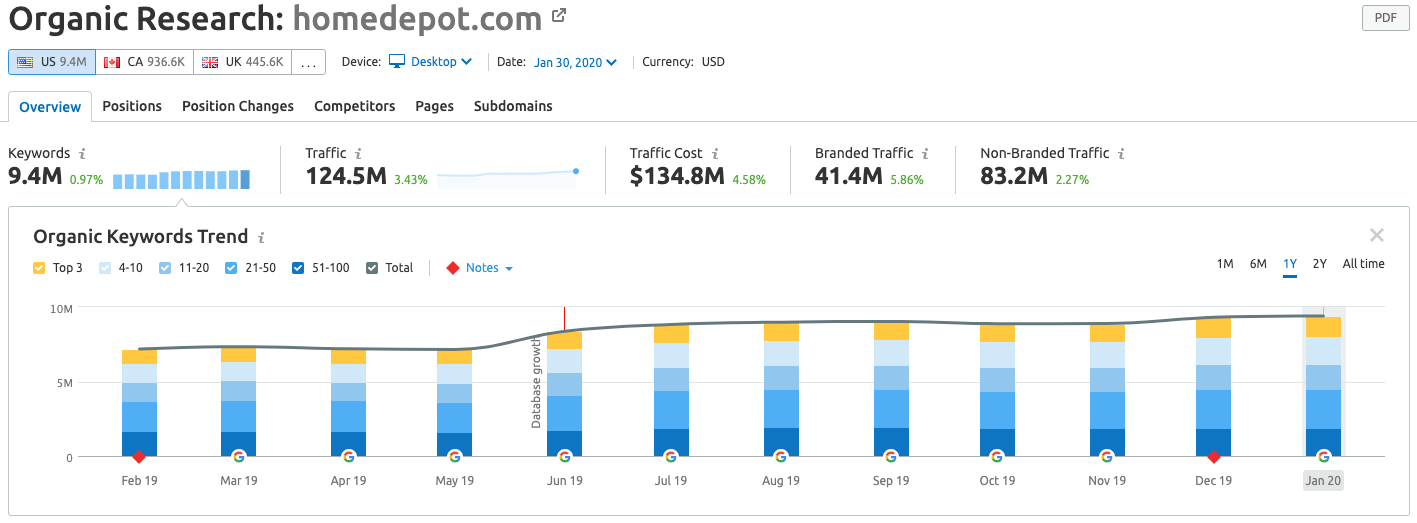Click the Traffic Cost info icon

[x=714, y=154]
